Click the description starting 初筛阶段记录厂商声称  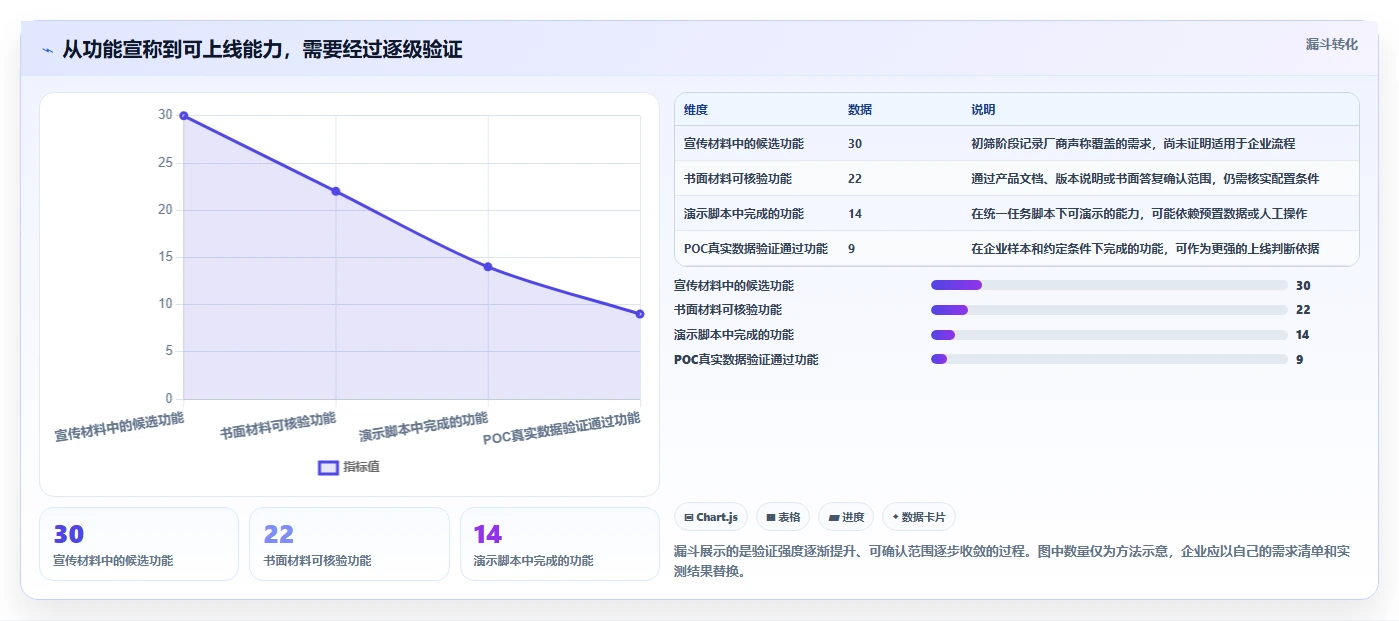pyautogui.click(x=1133, y=144)
